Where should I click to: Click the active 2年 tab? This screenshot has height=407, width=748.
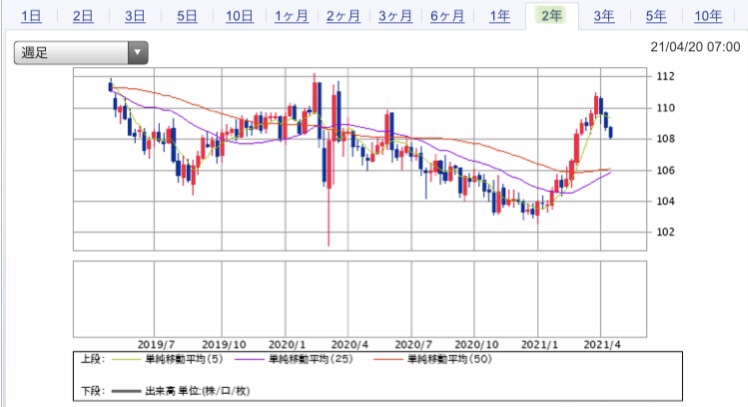[x=552, y=16]
